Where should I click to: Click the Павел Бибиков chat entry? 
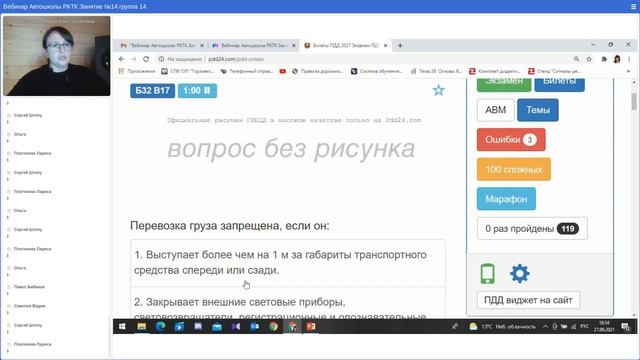(29, 287)
